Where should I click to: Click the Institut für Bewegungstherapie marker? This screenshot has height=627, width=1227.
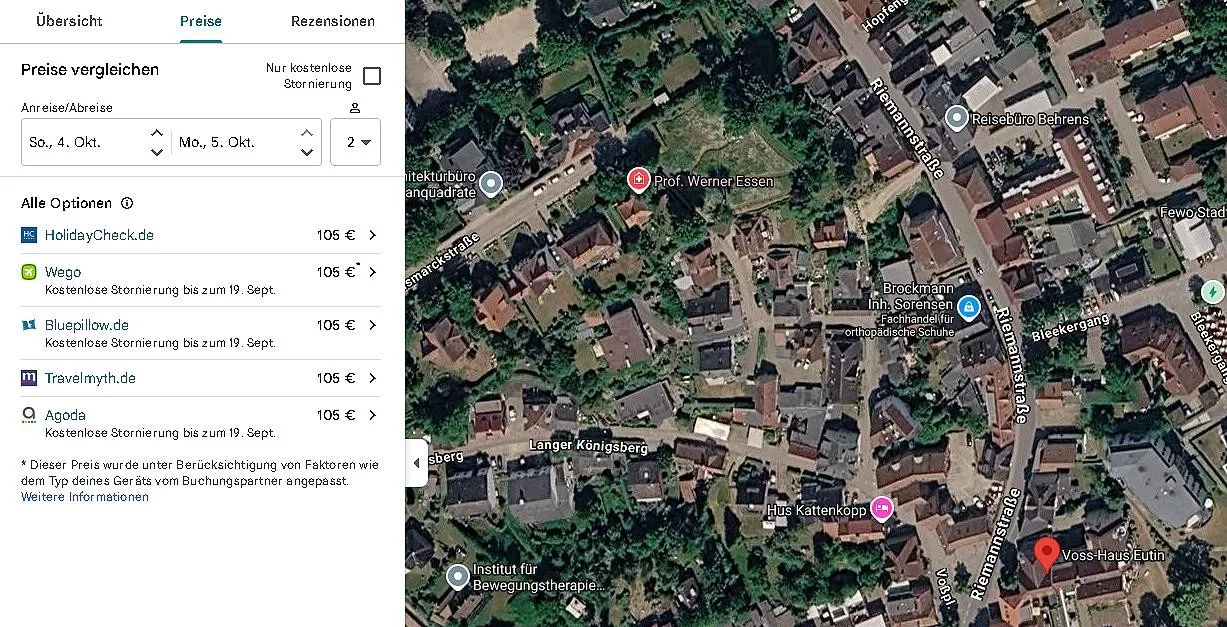point(458,577)
